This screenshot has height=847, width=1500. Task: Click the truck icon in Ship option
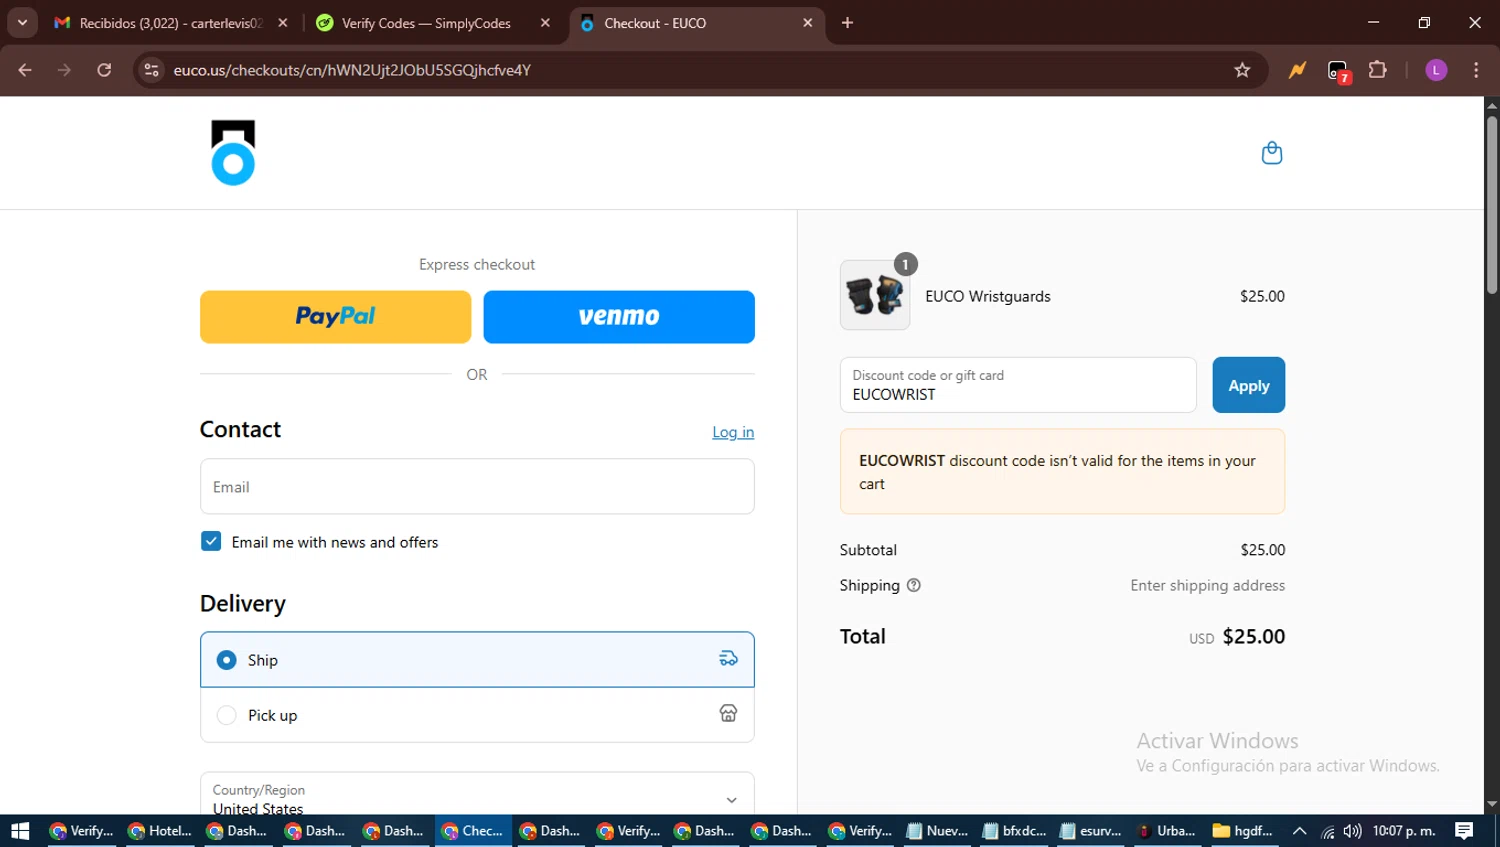(x=728, y=658)
